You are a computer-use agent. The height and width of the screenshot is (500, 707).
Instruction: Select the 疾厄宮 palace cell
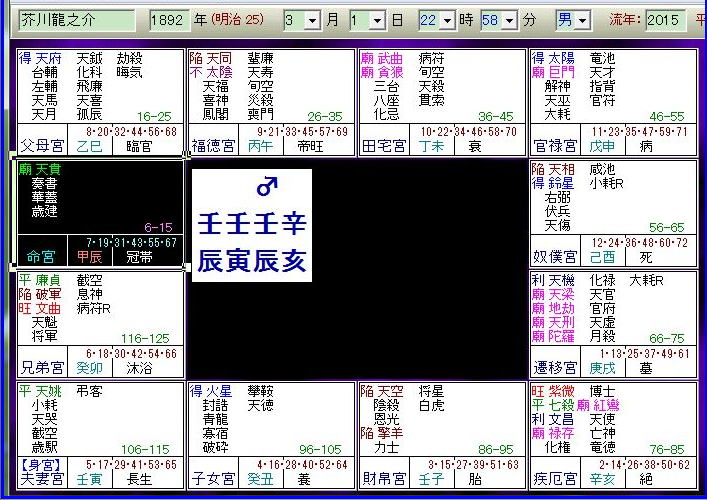pyautogui.click(x=612, y=434)
